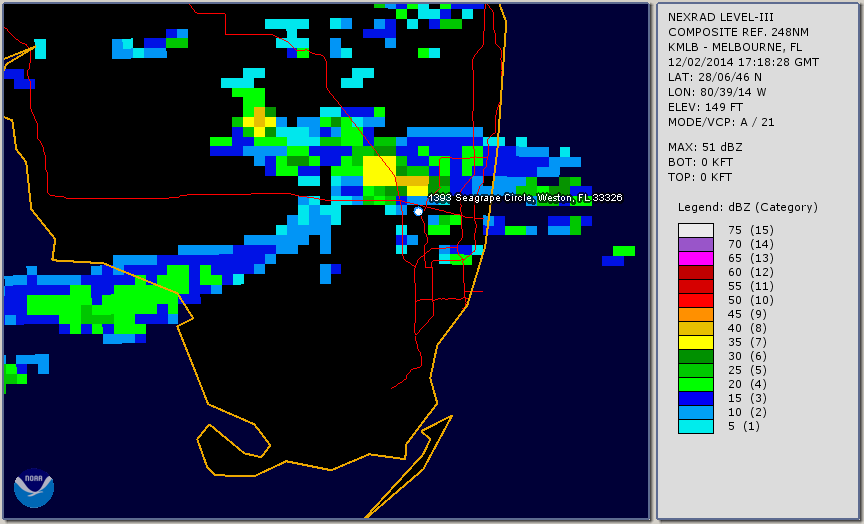Click the COMPOSITE REF. 248NM text

coord(738,32)
